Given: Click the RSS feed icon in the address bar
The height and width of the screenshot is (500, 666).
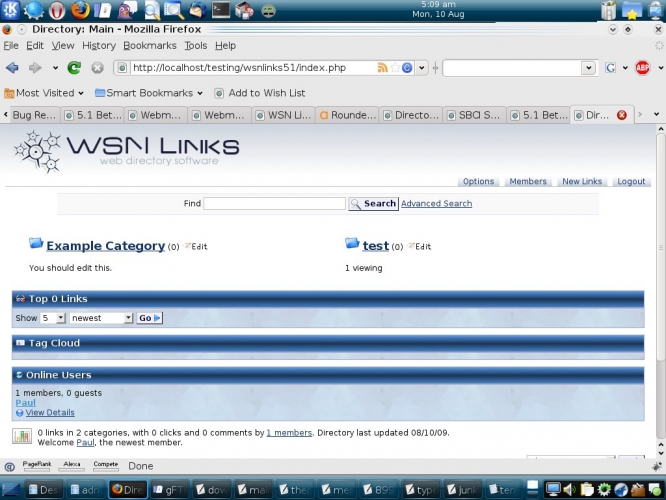Looking at the screenshot, I should click(x=382, y=68).
